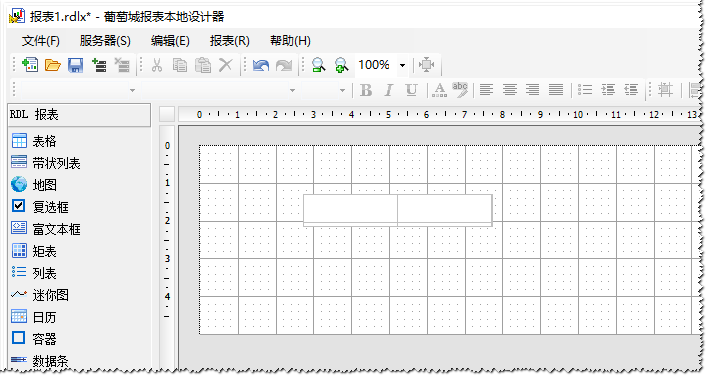The height and width of the screenshot is (382, 713).
Task: Click the bullet list icon
Action: 585,90
